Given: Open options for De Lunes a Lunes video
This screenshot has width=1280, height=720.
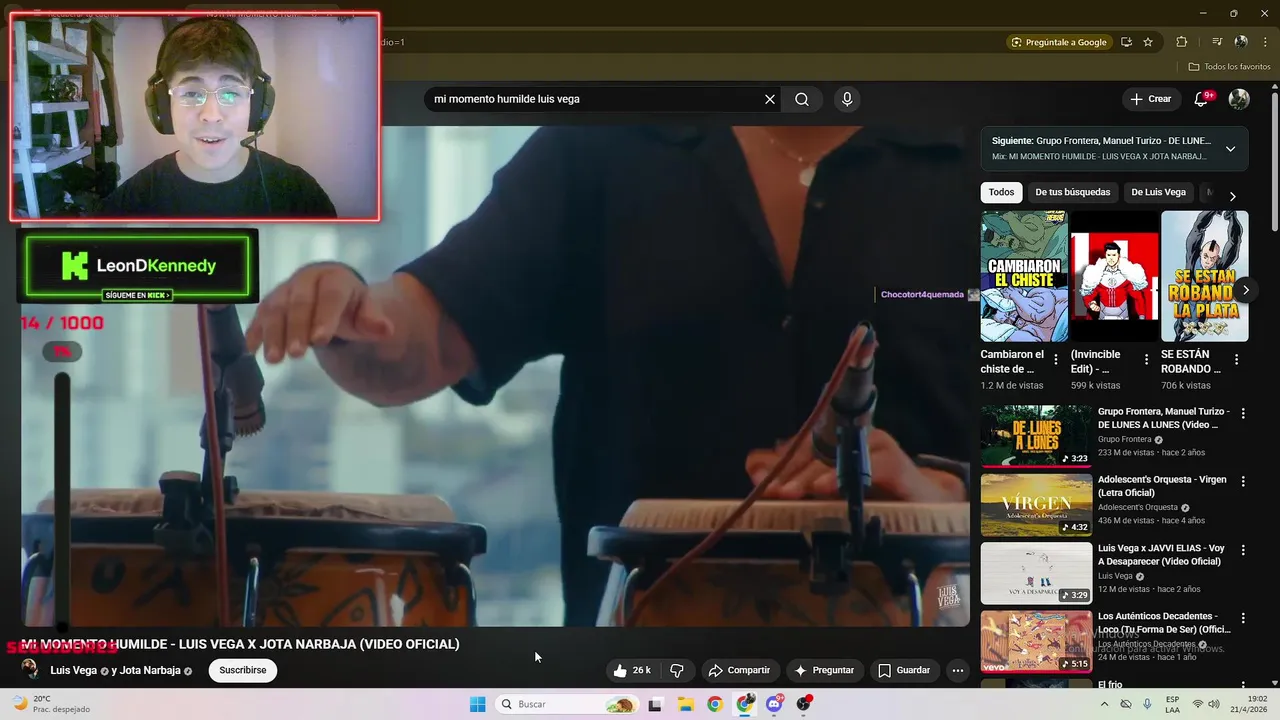Looking at the screenshot, I should (x=1243, y=413).
